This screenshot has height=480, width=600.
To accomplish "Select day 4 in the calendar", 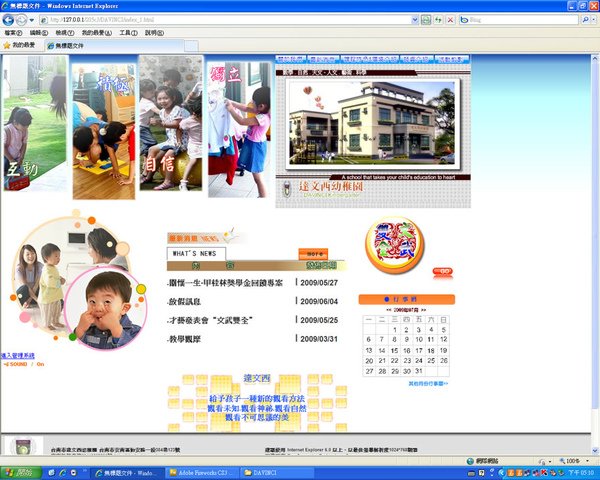I will 431,330.
